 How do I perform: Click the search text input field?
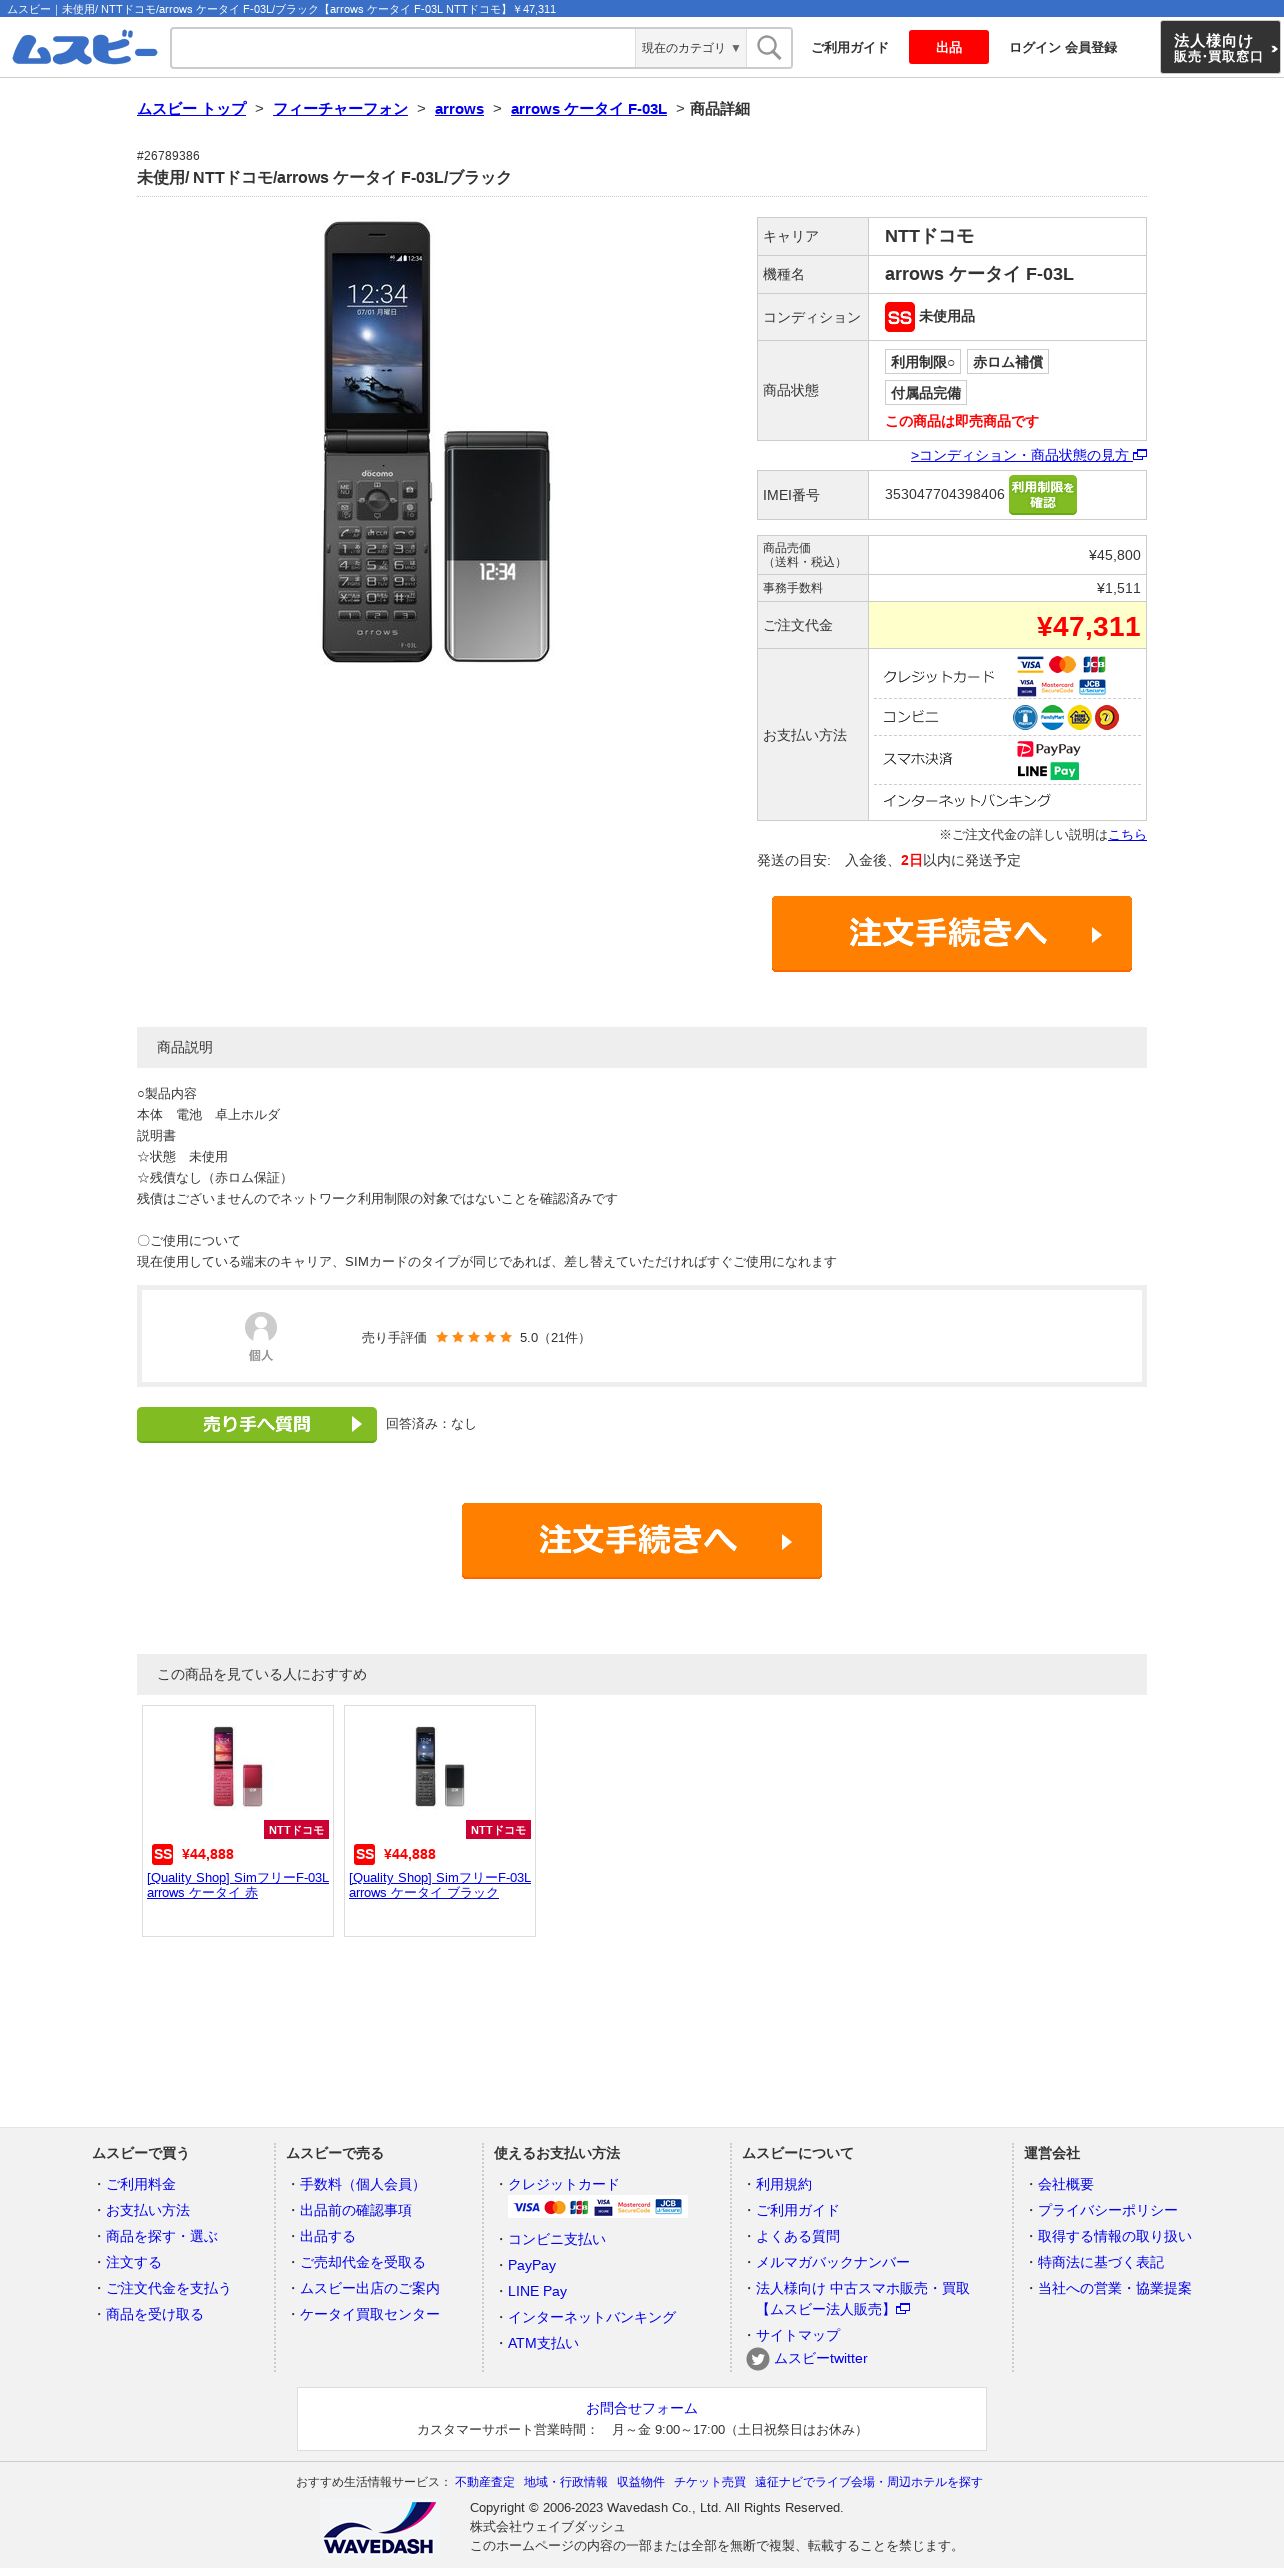404,48
